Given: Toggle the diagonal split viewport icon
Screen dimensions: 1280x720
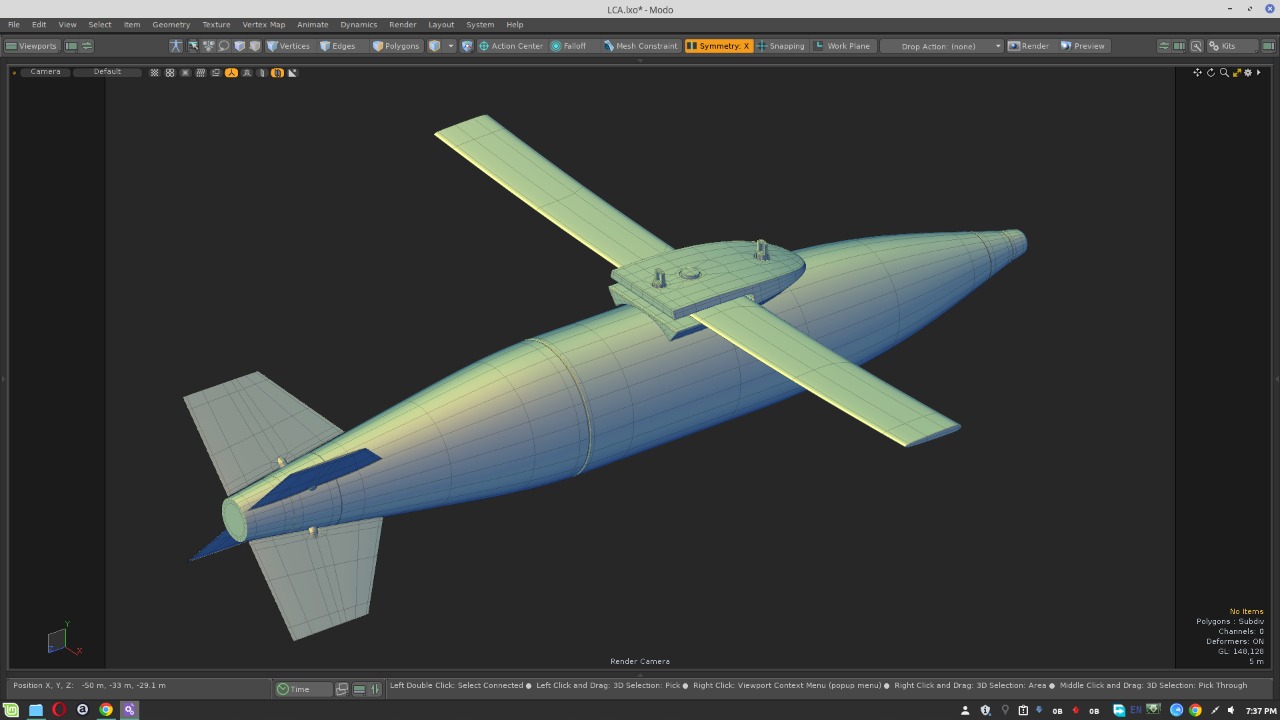Looking at the screenshot, I should pyautogui.click(x=292, y=73).
